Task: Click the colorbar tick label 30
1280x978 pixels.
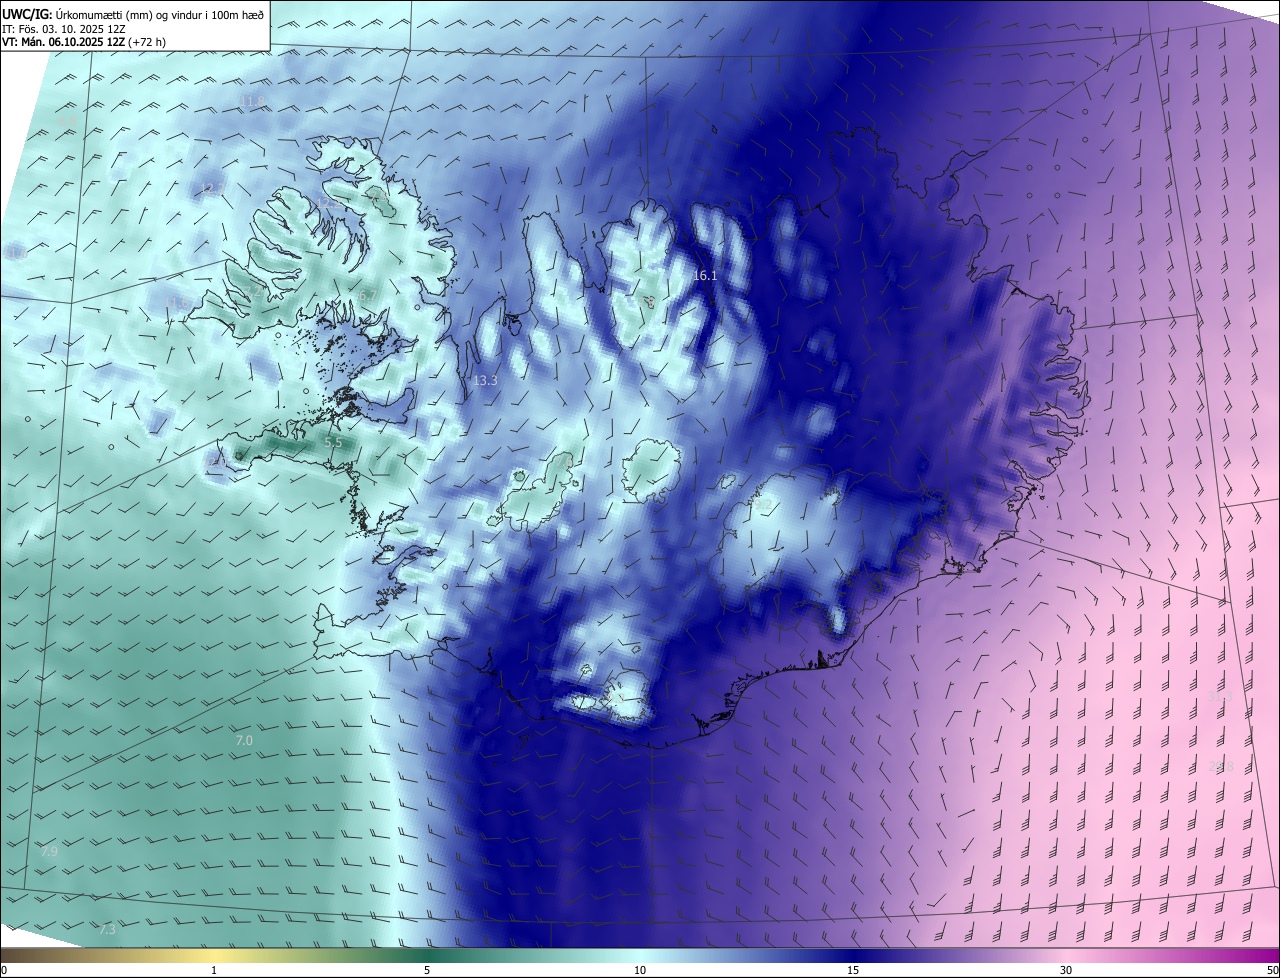Action: pyautogui.click(x=1066, y=970)
